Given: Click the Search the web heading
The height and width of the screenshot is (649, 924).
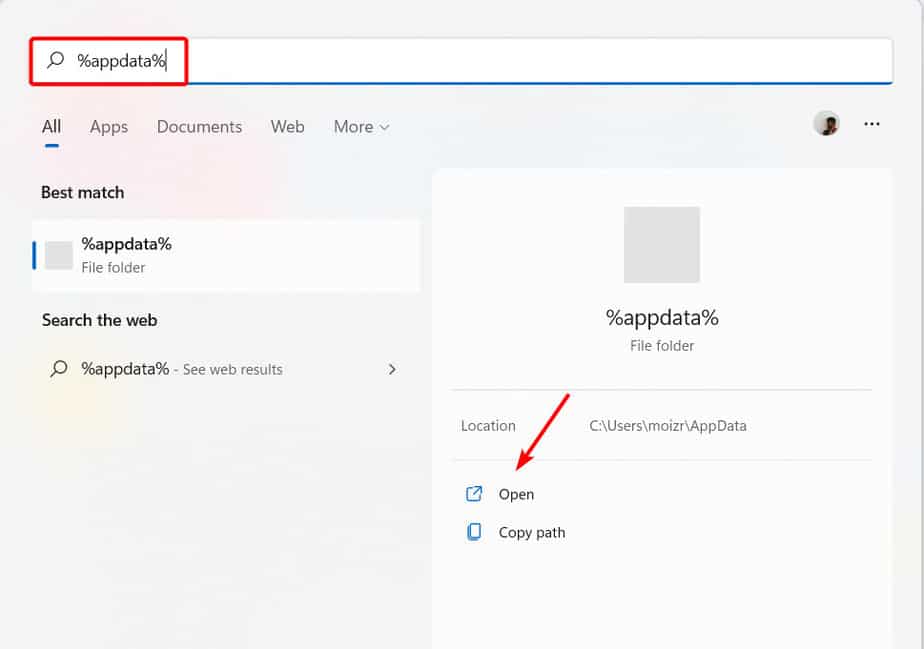Looking at the screenshot, I should [100, 320].
